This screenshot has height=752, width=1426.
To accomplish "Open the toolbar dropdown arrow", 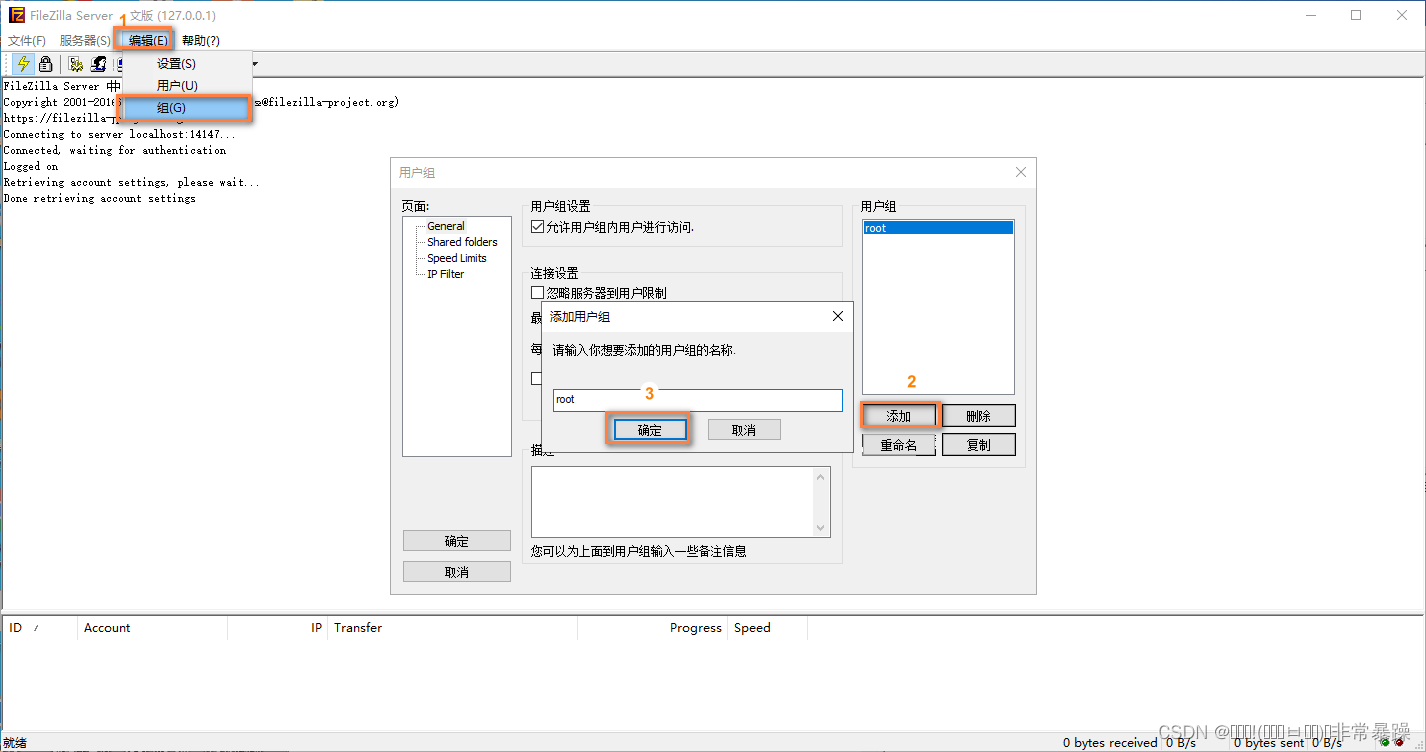I will point(255,64).
